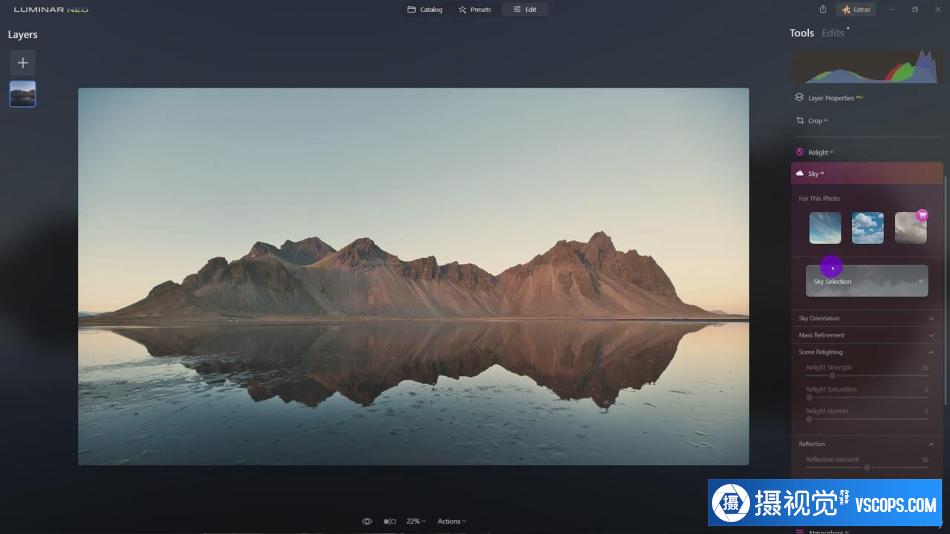Open the 22% zoom dropdown
Viewport: 950px width, 534px height.
click(x=416, y=521)
